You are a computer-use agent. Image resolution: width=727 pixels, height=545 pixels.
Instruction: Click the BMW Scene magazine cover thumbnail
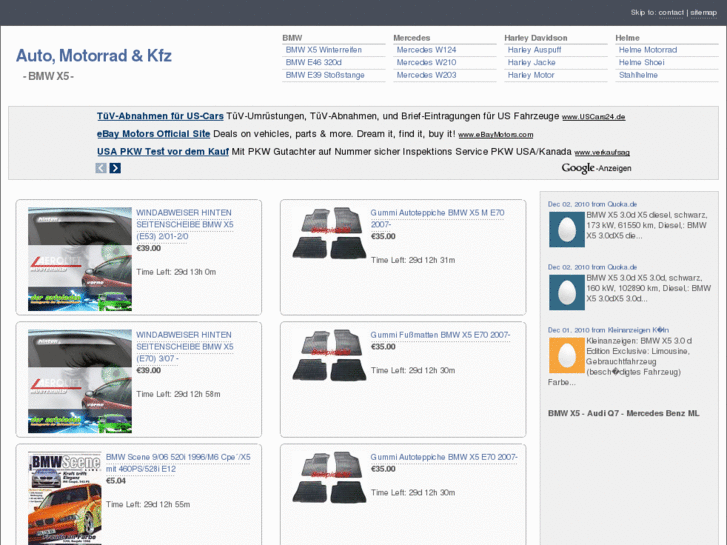pos(65,498)
